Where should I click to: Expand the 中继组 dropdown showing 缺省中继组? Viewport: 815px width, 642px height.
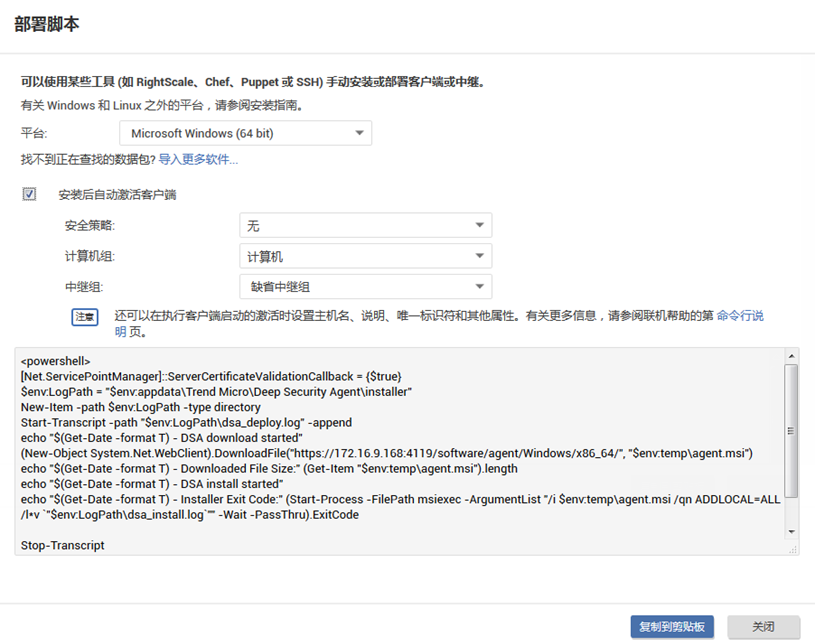(365, 287)
